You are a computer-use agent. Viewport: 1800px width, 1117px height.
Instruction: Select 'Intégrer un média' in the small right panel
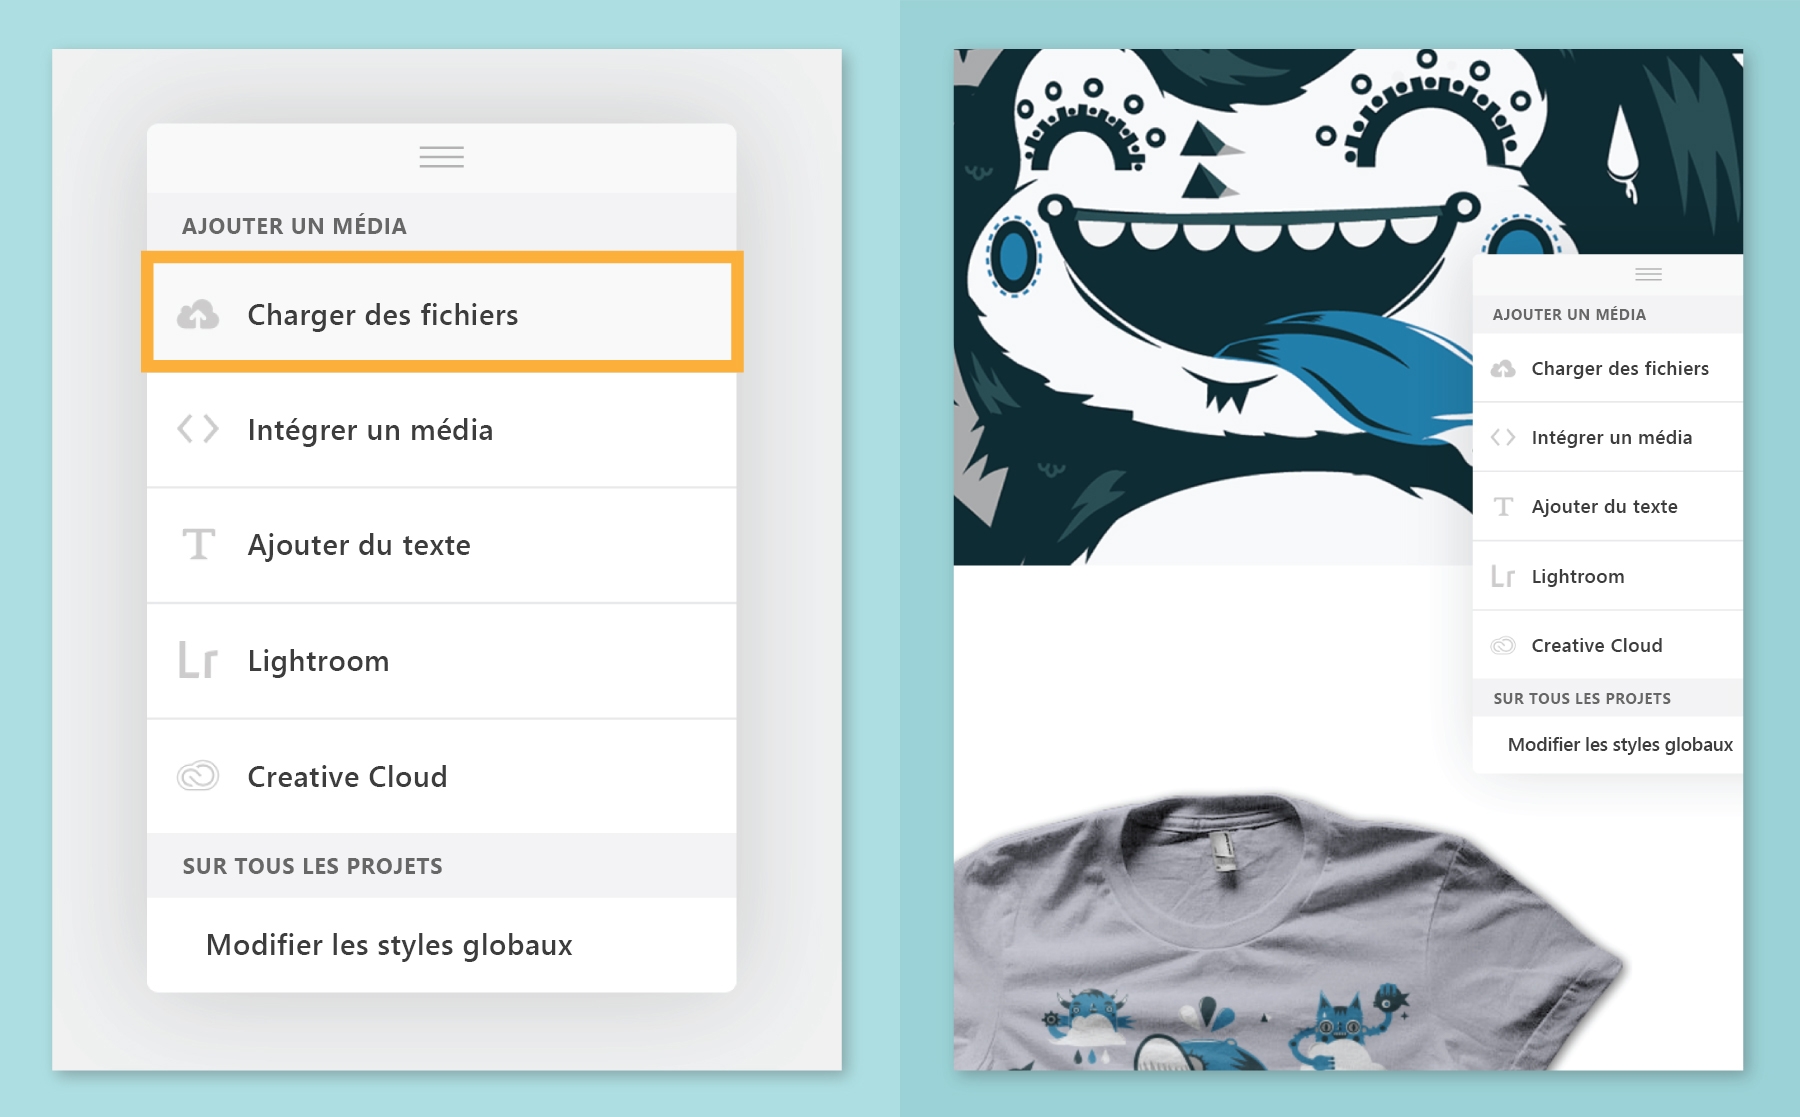[x=1608, y=437]
